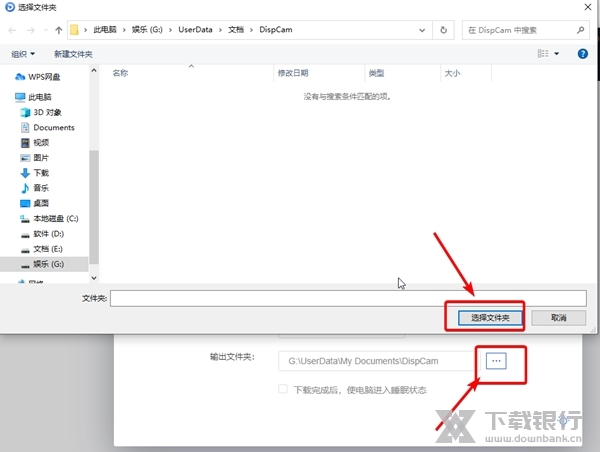Select 文档 (E:) drive
600x452 pixels.
(41, 249)
